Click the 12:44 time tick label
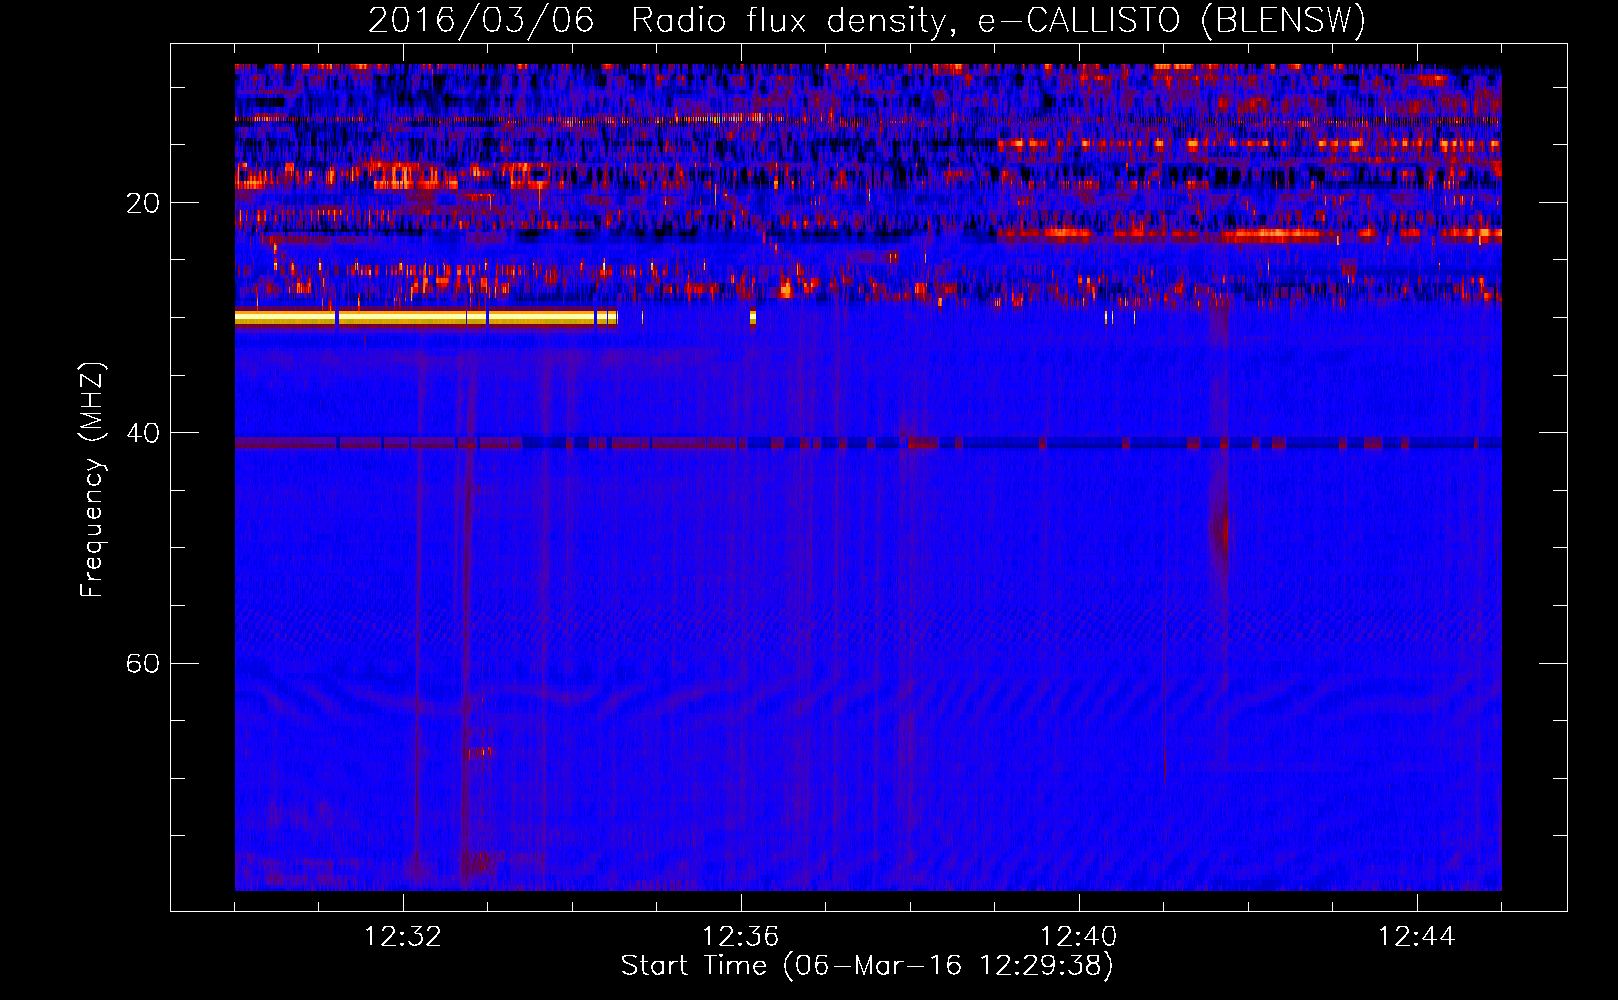Viewport: 1618px width, 1000px height. [1417, 937]
